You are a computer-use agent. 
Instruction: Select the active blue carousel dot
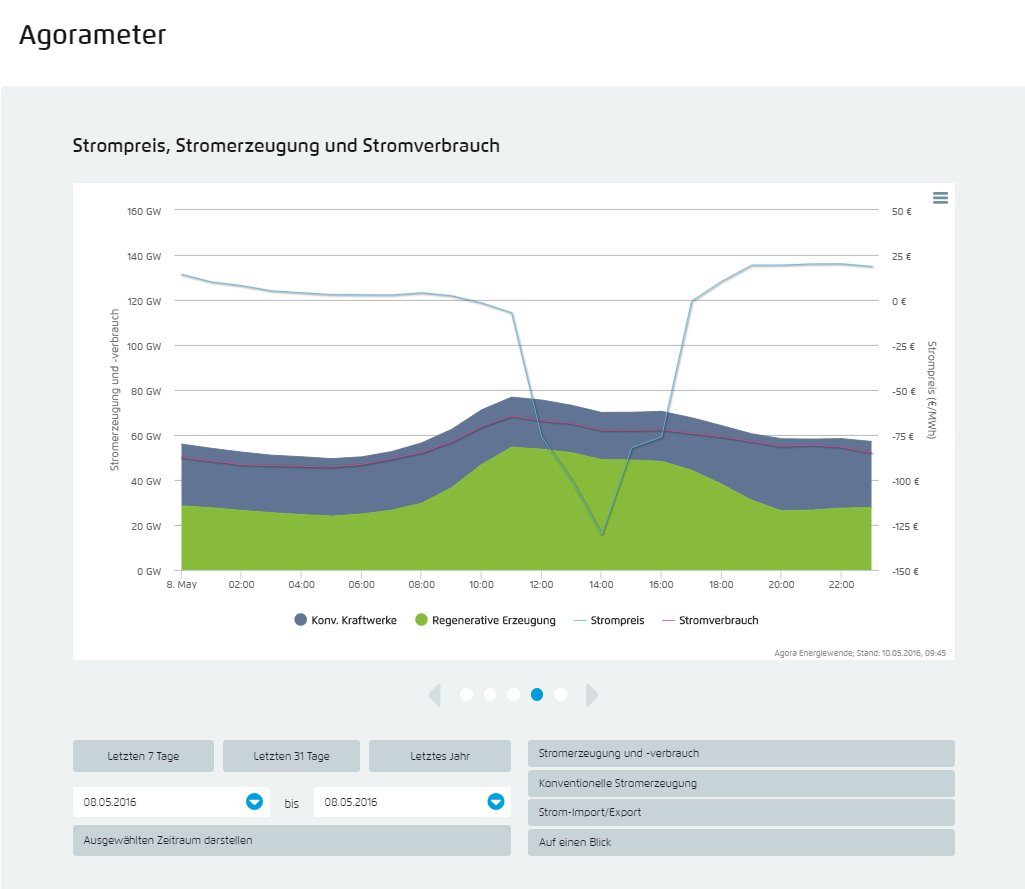click(537, 694)
